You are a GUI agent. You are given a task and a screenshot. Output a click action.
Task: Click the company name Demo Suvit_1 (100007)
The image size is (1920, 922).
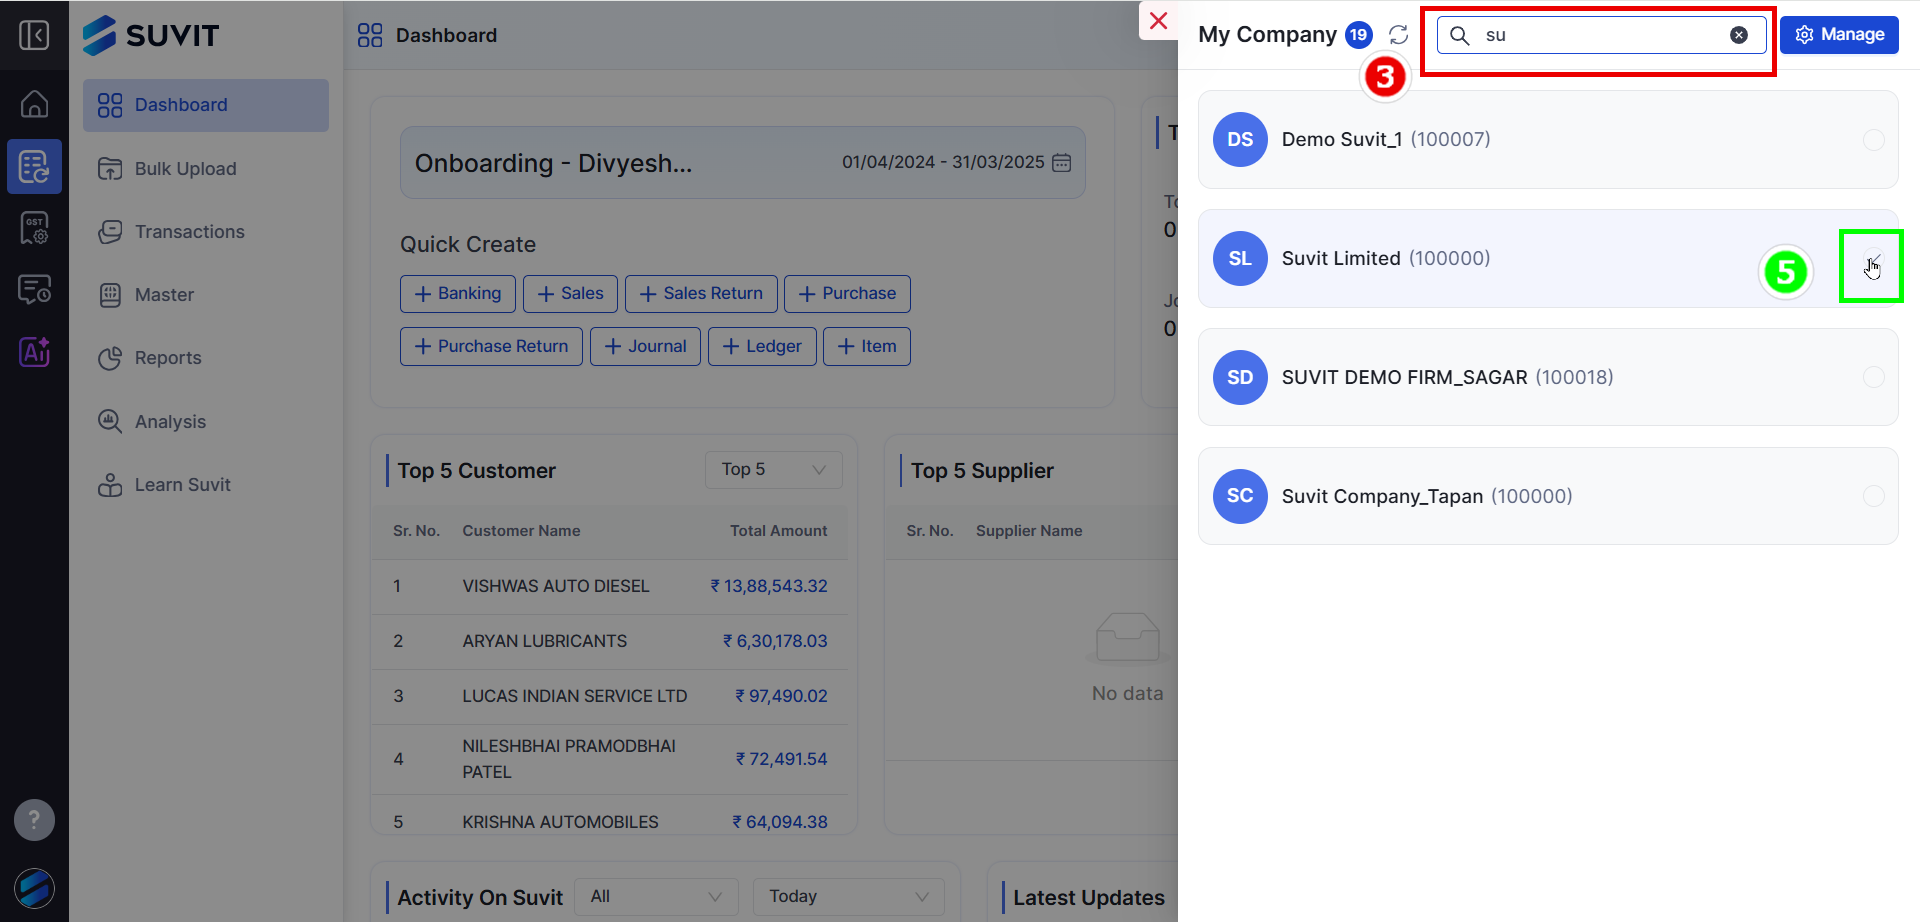click(x=1386, y=140)
